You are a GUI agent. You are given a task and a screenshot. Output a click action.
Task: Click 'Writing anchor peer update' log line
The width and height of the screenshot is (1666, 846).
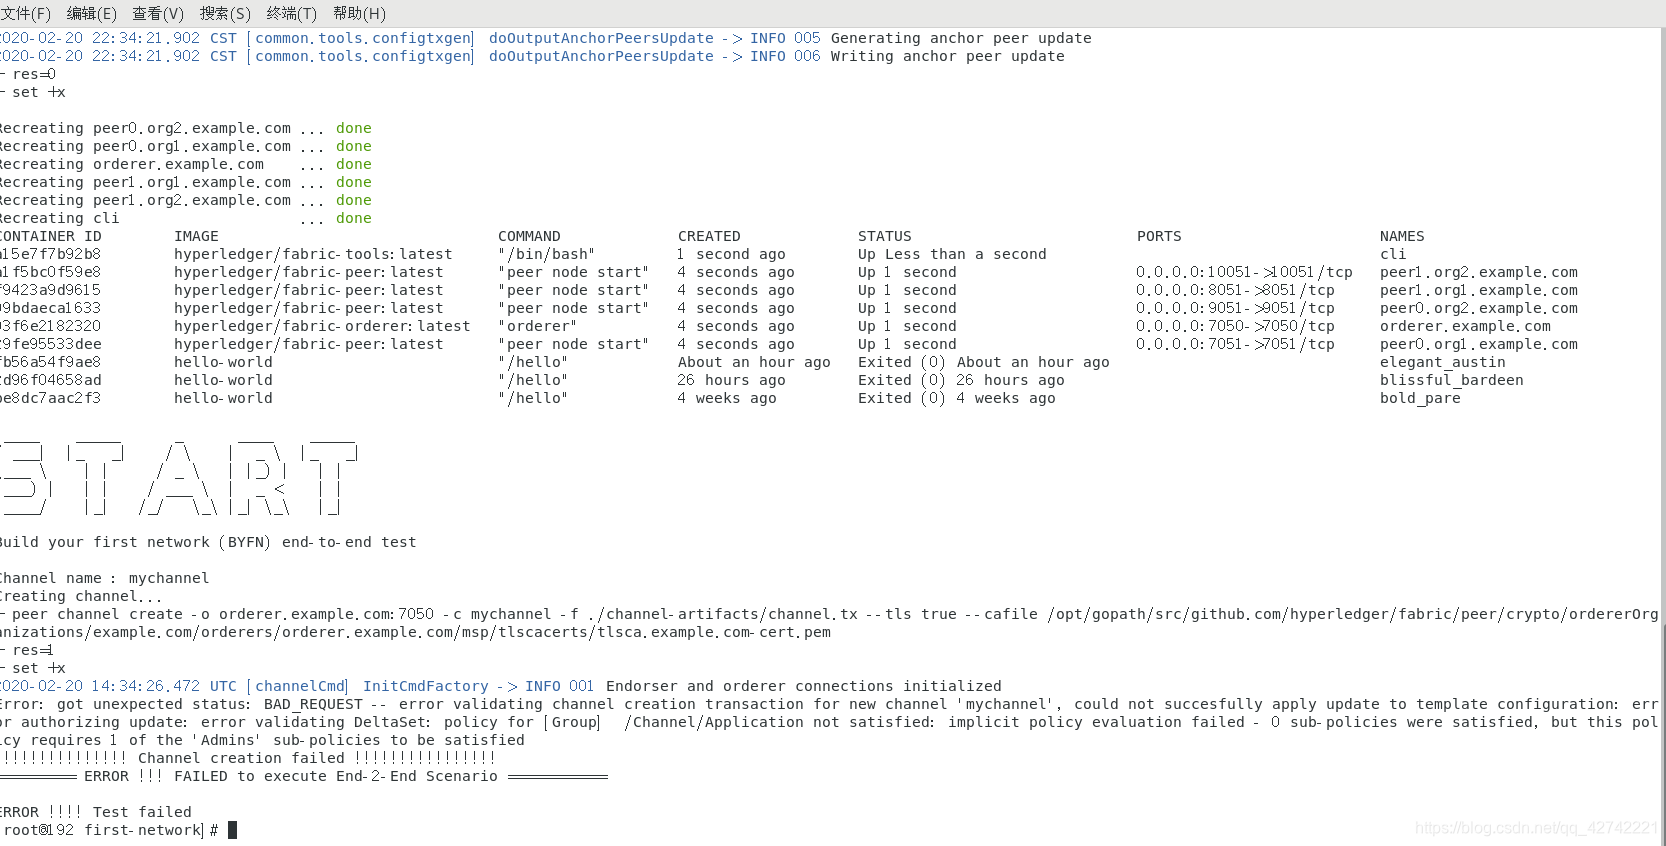tap(947, 56)
